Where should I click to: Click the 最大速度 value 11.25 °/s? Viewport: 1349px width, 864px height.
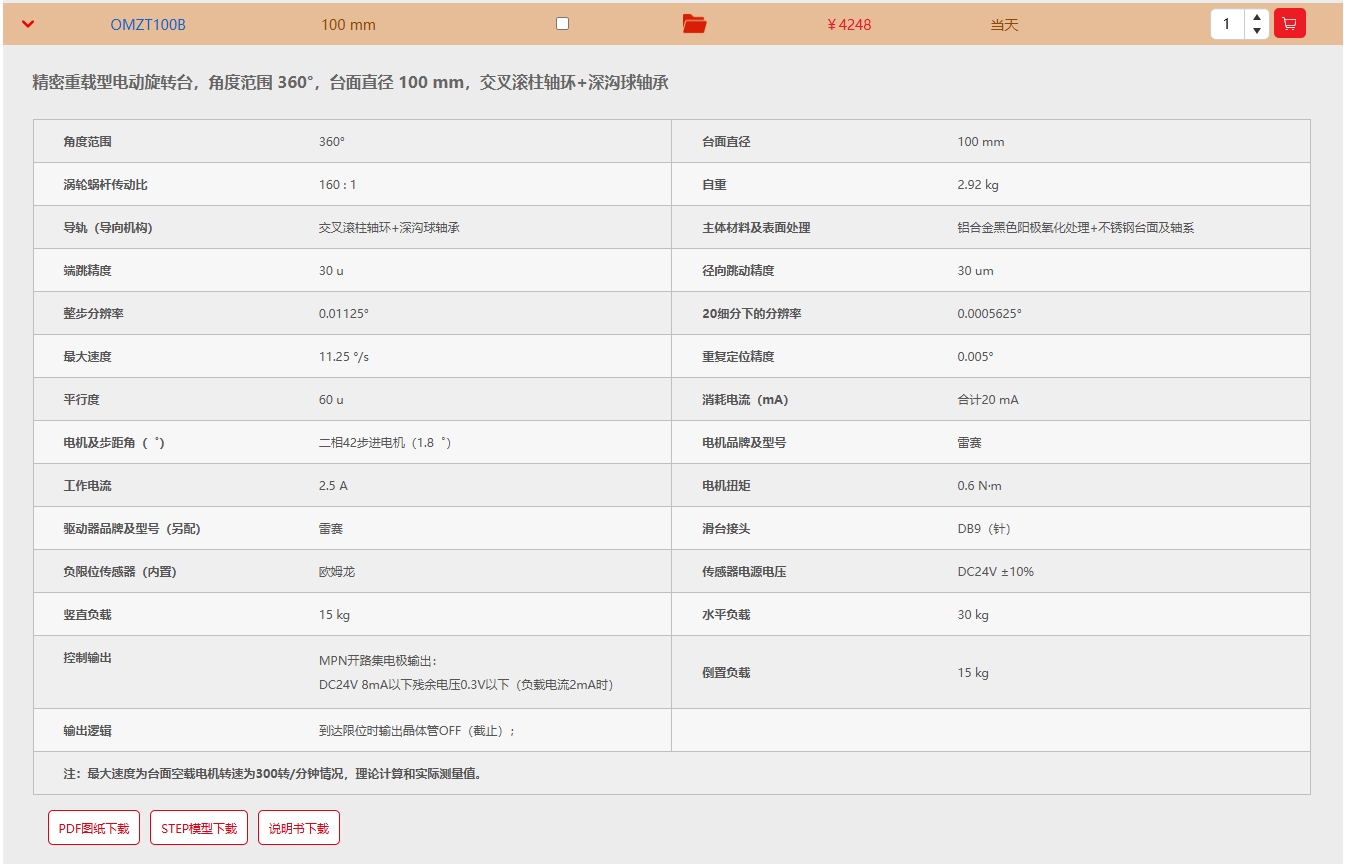(343, 357)
